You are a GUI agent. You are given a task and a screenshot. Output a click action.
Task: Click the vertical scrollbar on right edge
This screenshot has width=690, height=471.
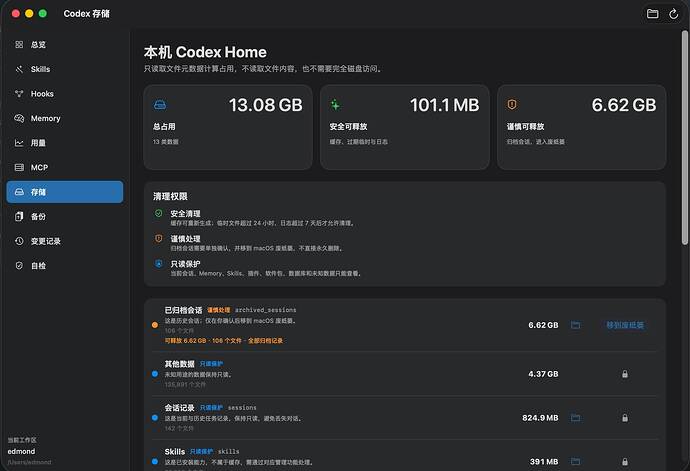pos(684,137)
